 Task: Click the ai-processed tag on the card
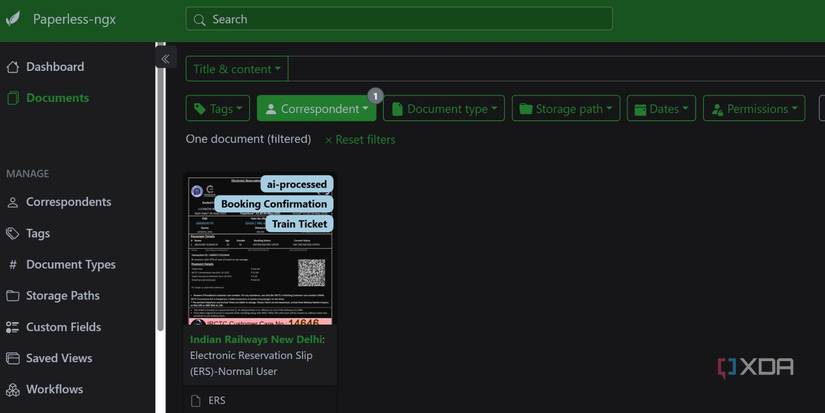click(297, 184)
